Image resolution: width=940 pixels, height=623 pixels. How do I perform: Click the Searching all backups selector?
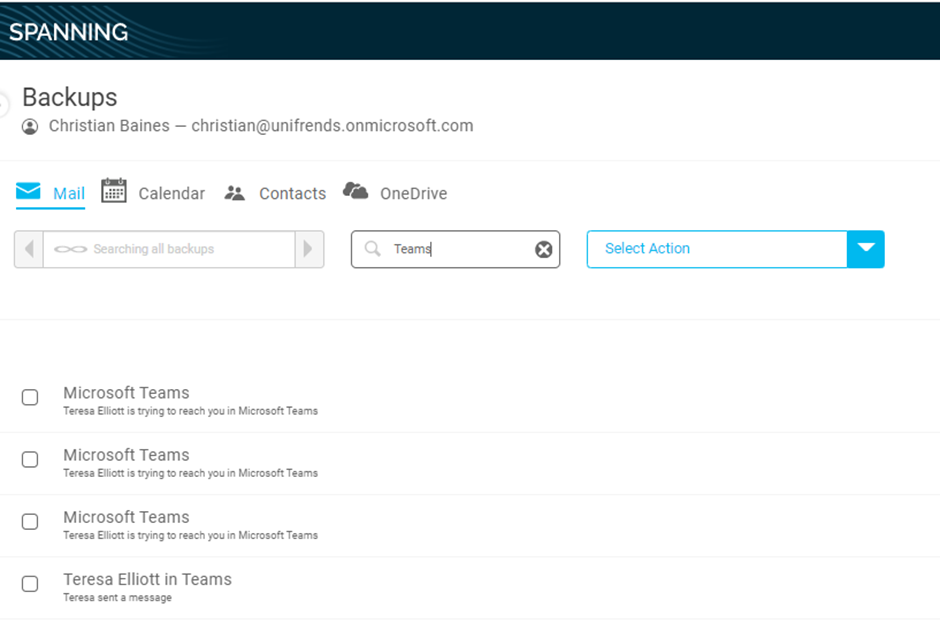click(x=169, y=249)
